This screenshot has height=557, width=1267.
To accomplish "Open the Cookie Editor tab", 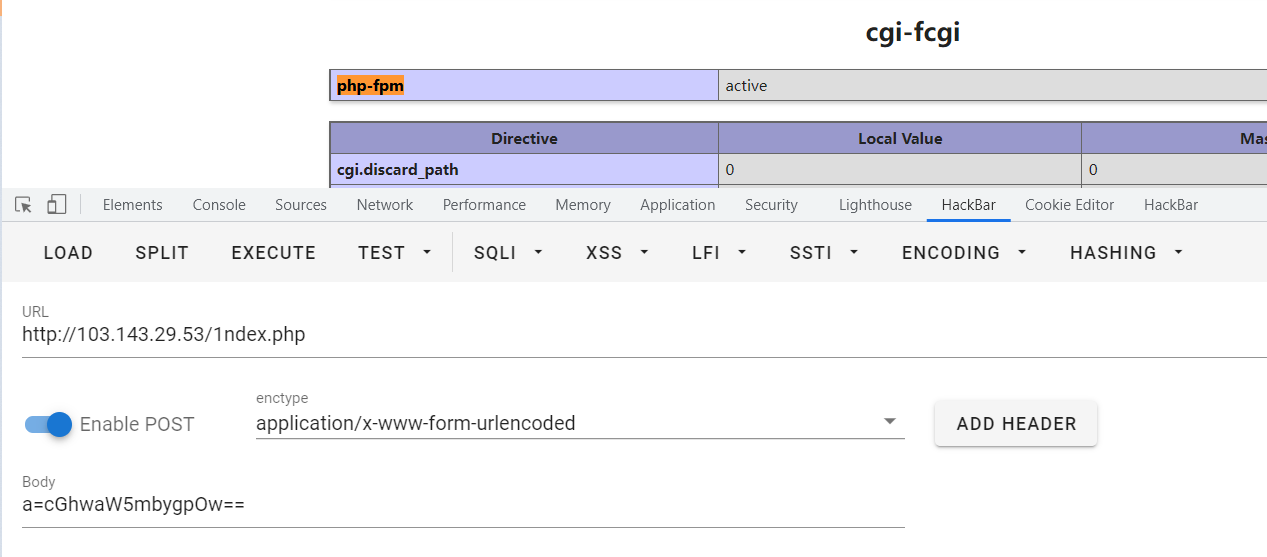I will point(1069,205).
